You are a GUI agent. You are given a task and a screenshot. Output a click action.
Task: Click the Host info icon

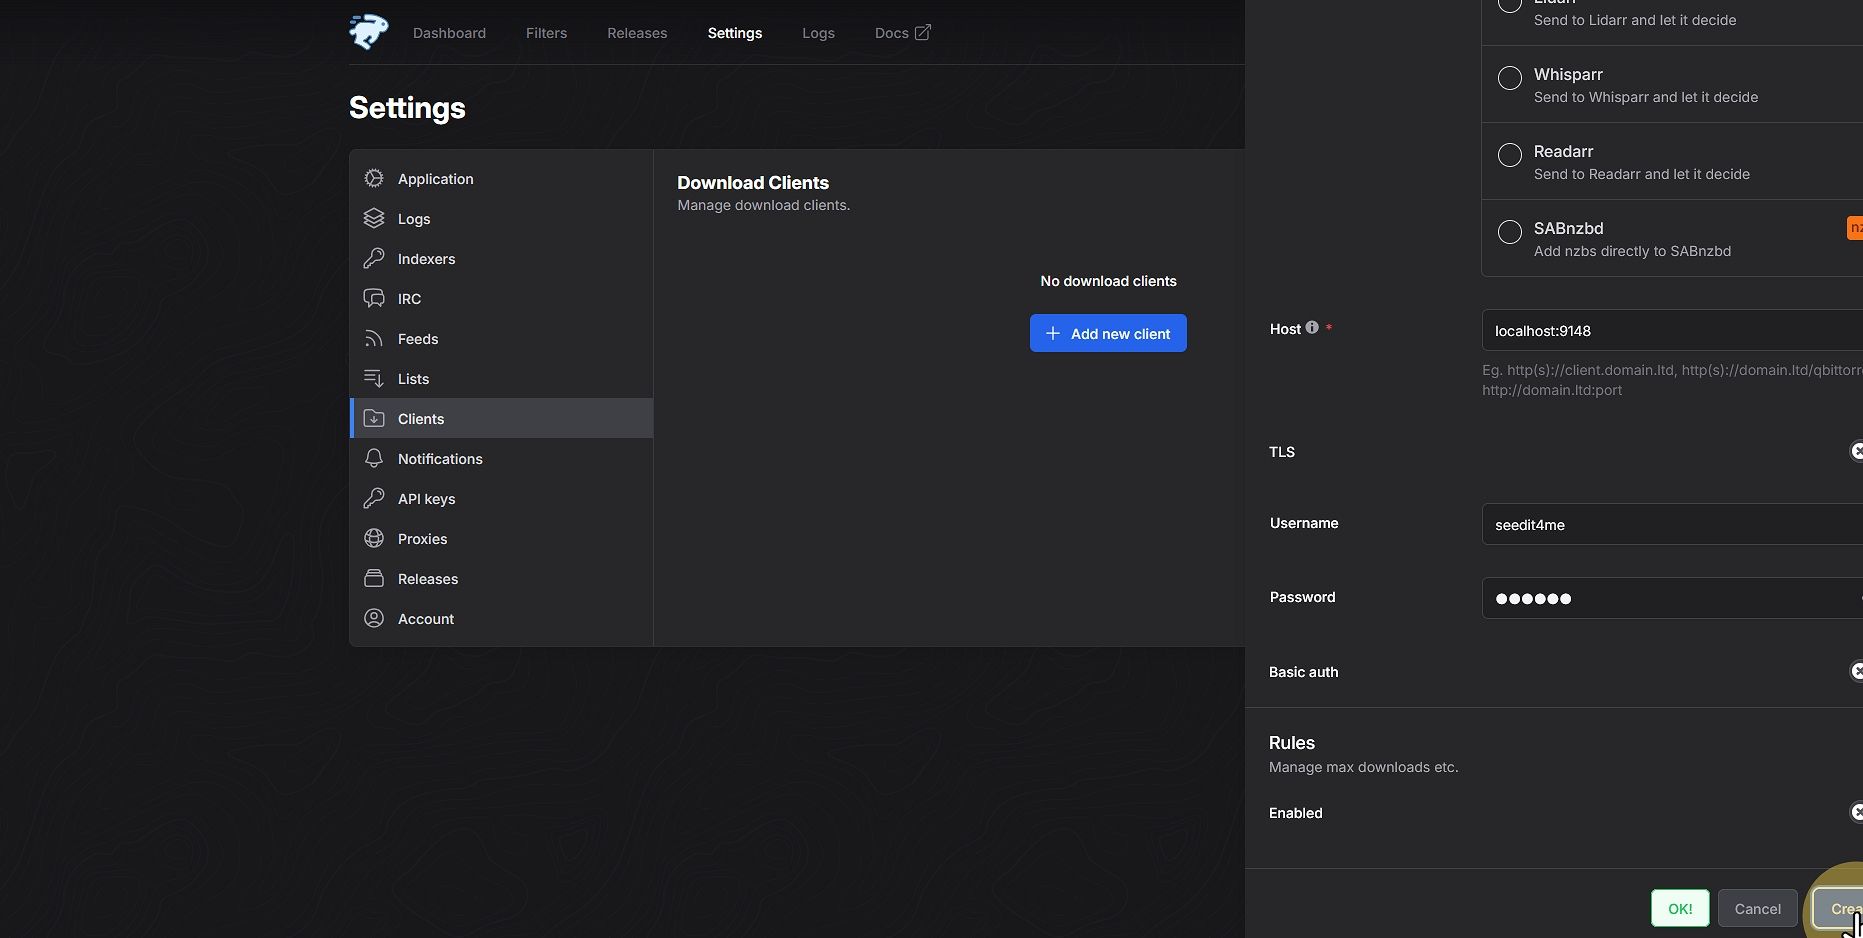point(1312,327)
